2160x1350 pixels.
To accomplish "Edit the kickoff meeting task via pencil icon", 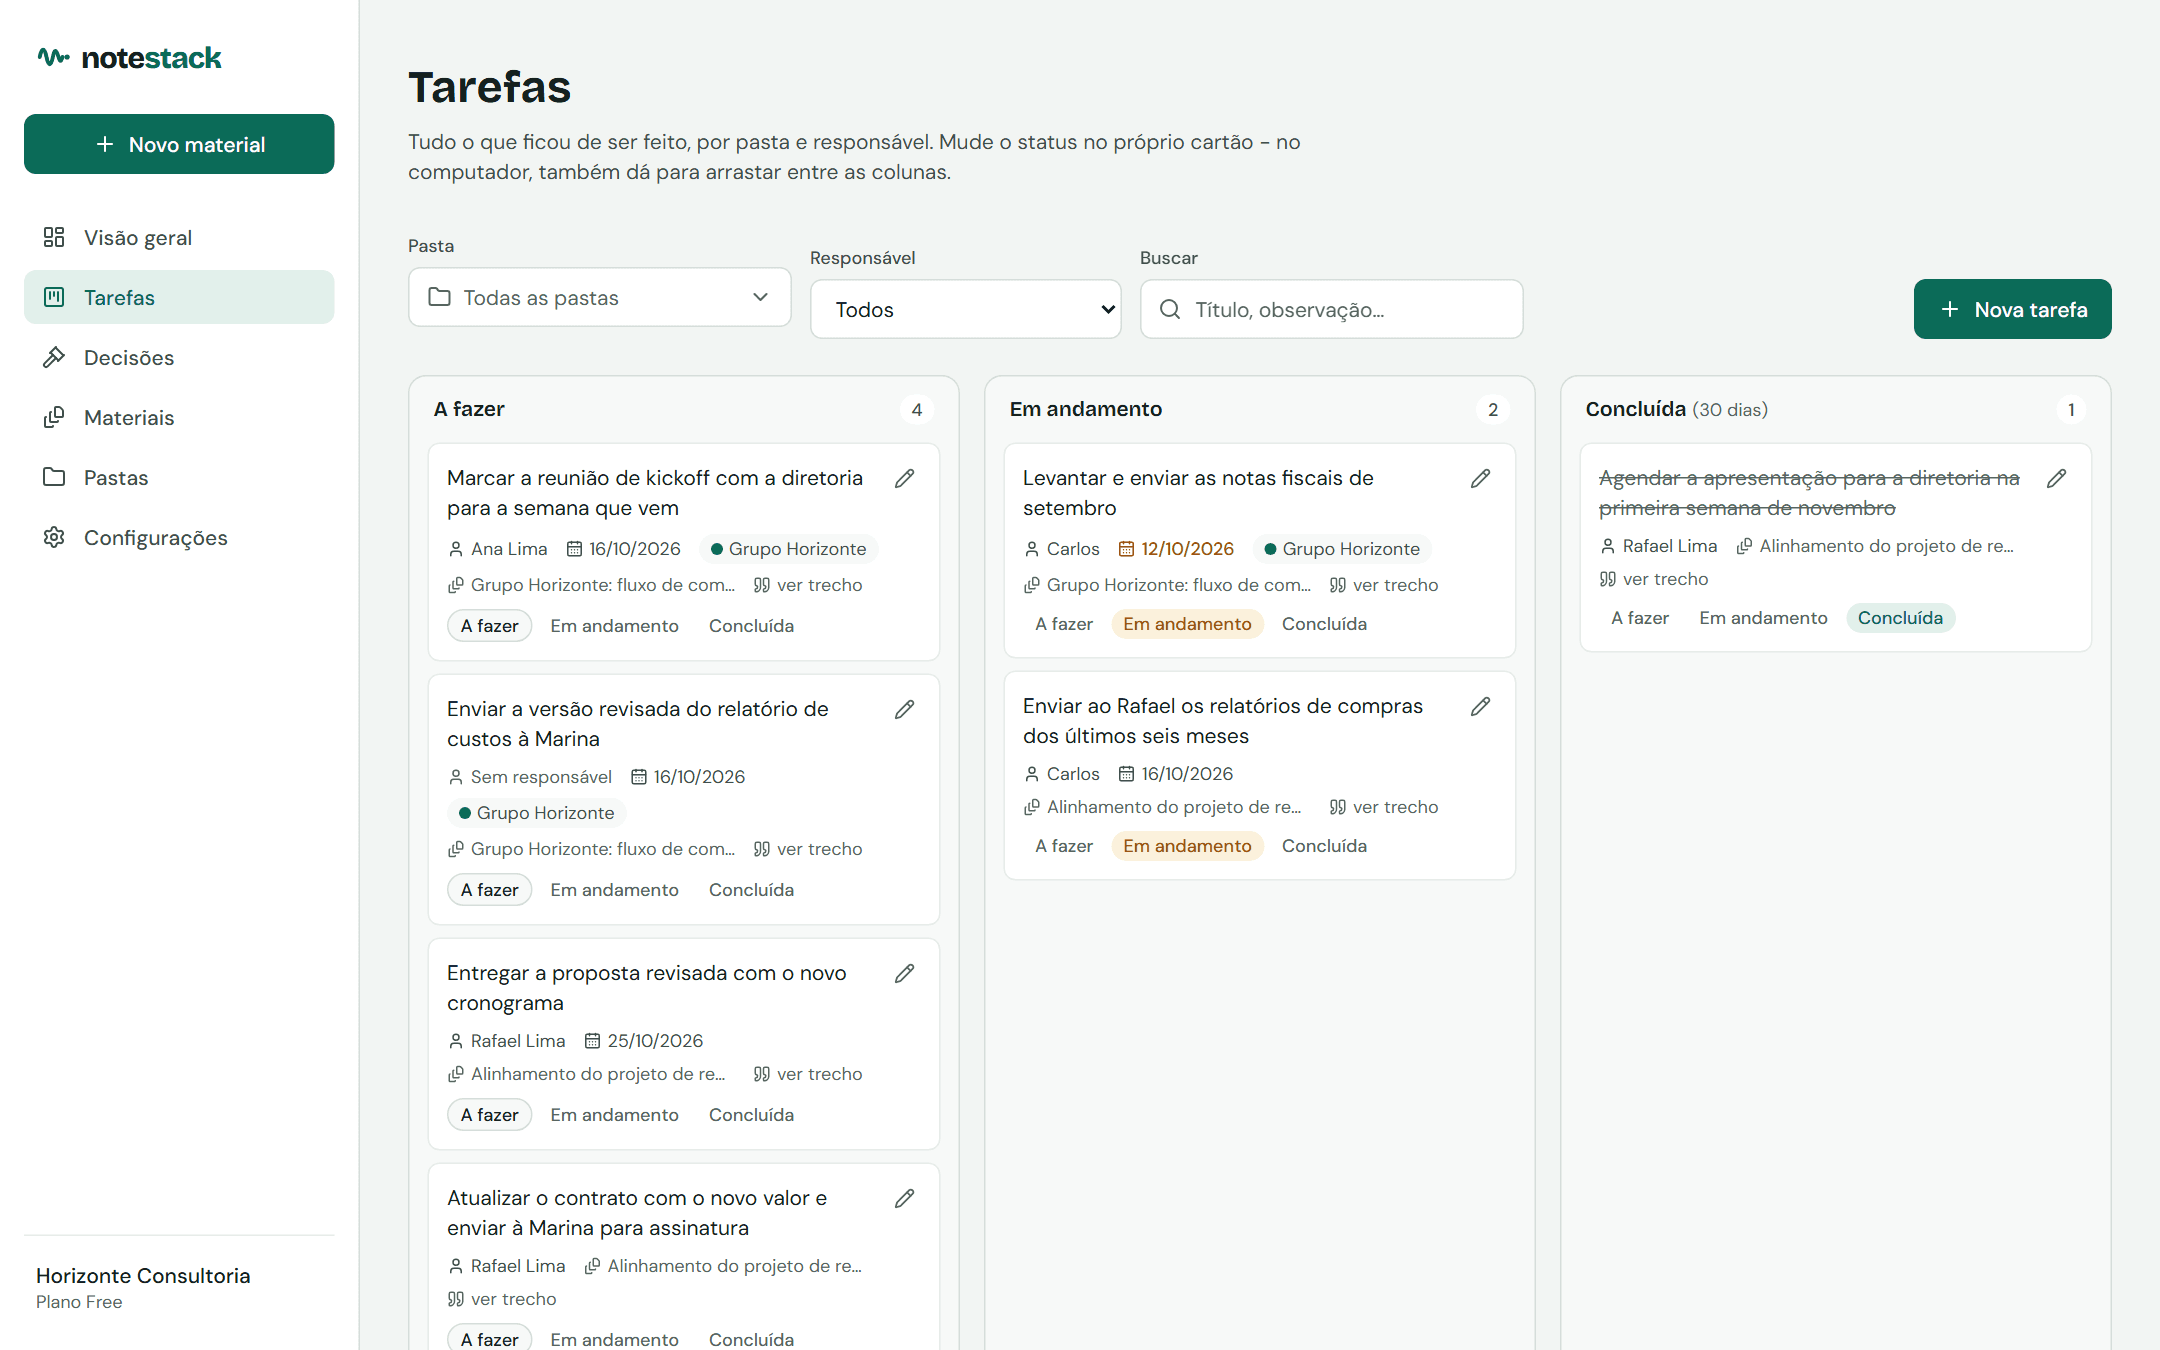I will click(904, 479).
